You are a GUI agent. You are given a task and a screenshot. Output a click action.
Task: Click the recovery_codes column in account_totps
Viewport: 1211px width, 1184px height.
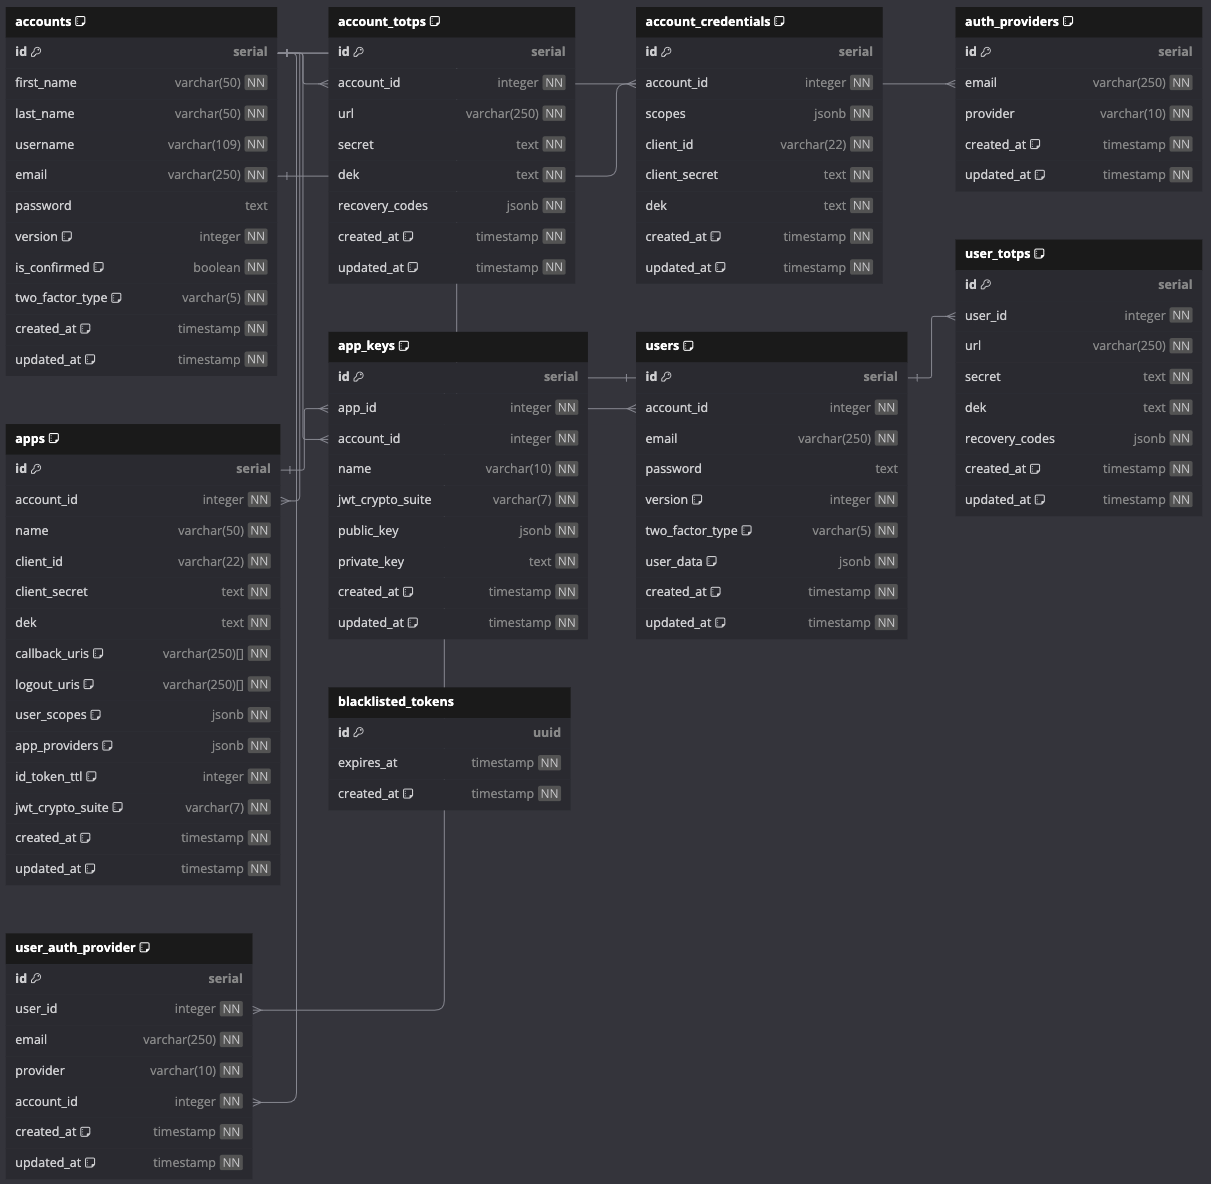[451, 206]
